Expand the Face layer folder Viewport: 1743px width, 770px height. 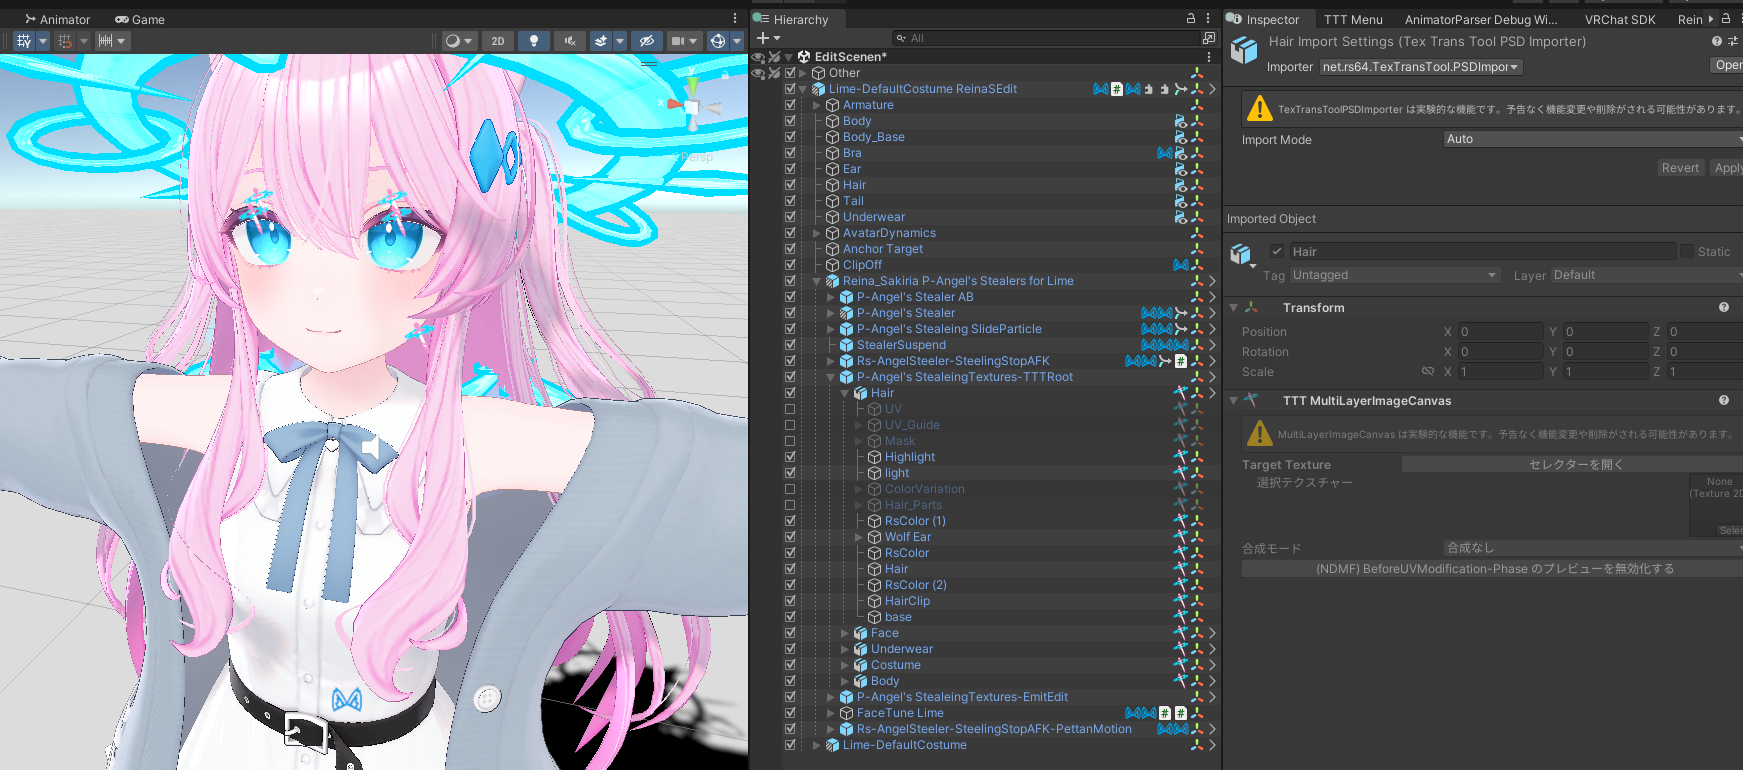point(845,633)
